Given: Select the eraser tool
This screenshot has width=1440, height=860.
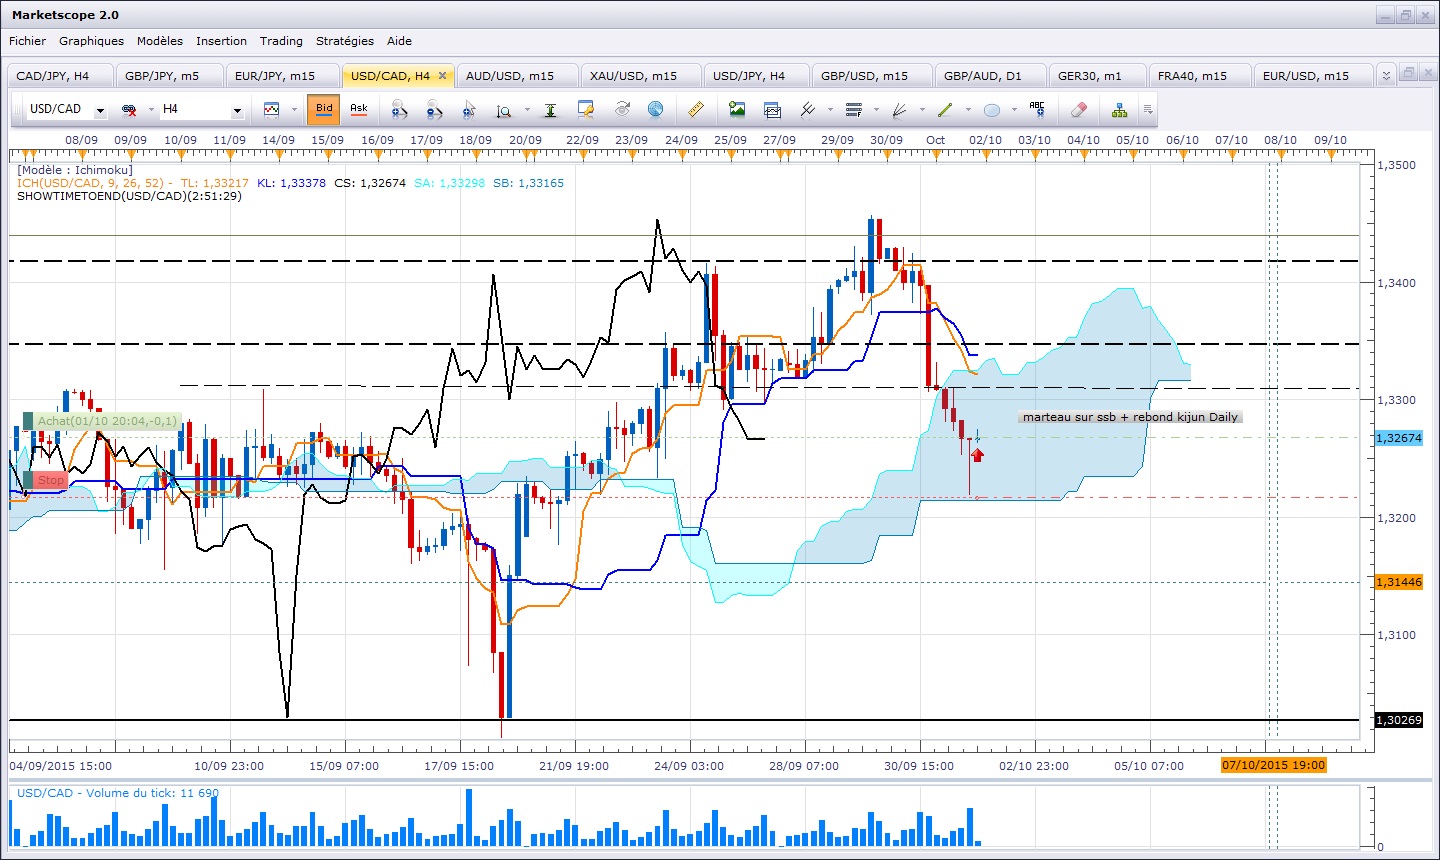Looking at the screenshot, I should tap(1078, 109).
